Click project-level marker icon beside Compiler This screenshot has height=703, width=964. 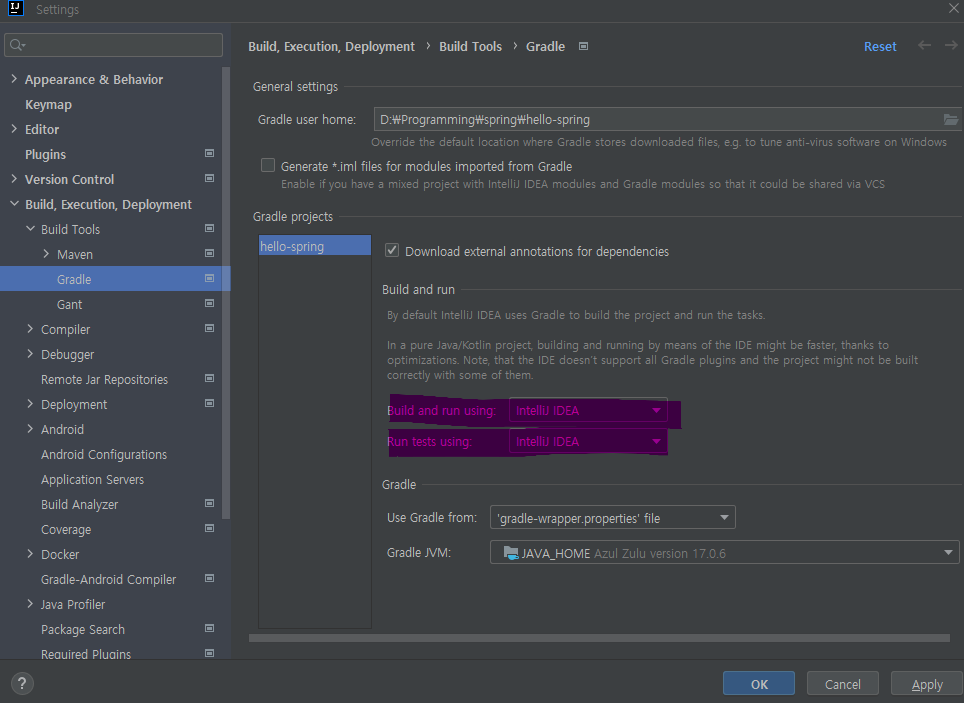coord(209,328)
